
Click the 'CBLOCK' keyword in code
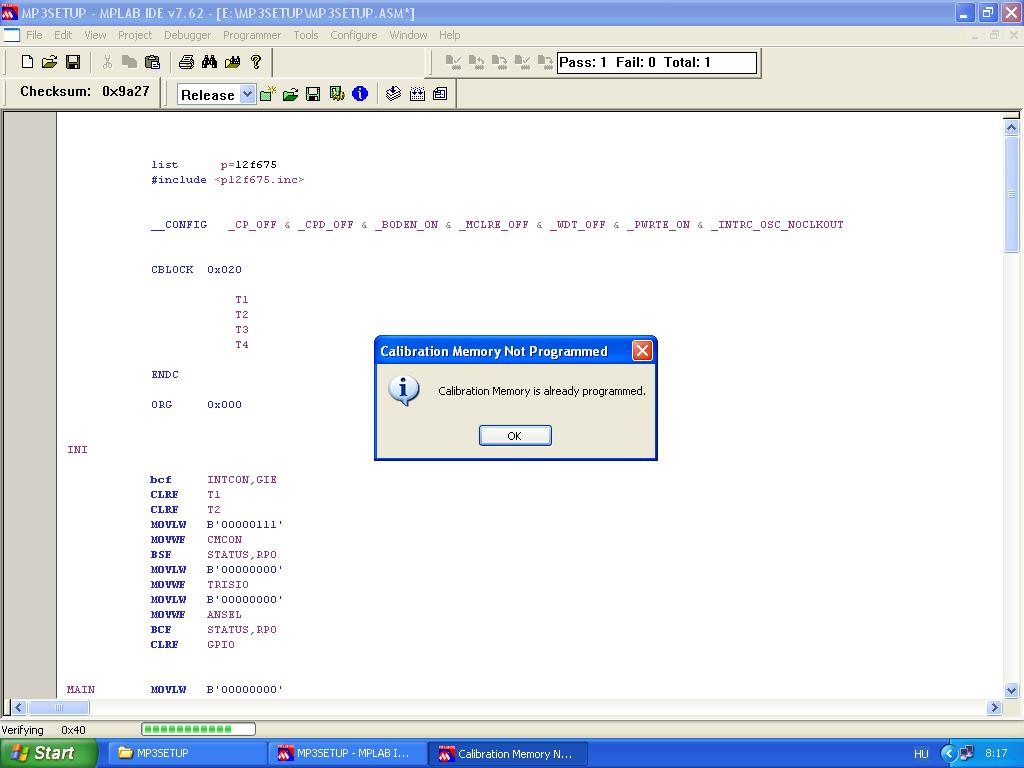(172, 270)
